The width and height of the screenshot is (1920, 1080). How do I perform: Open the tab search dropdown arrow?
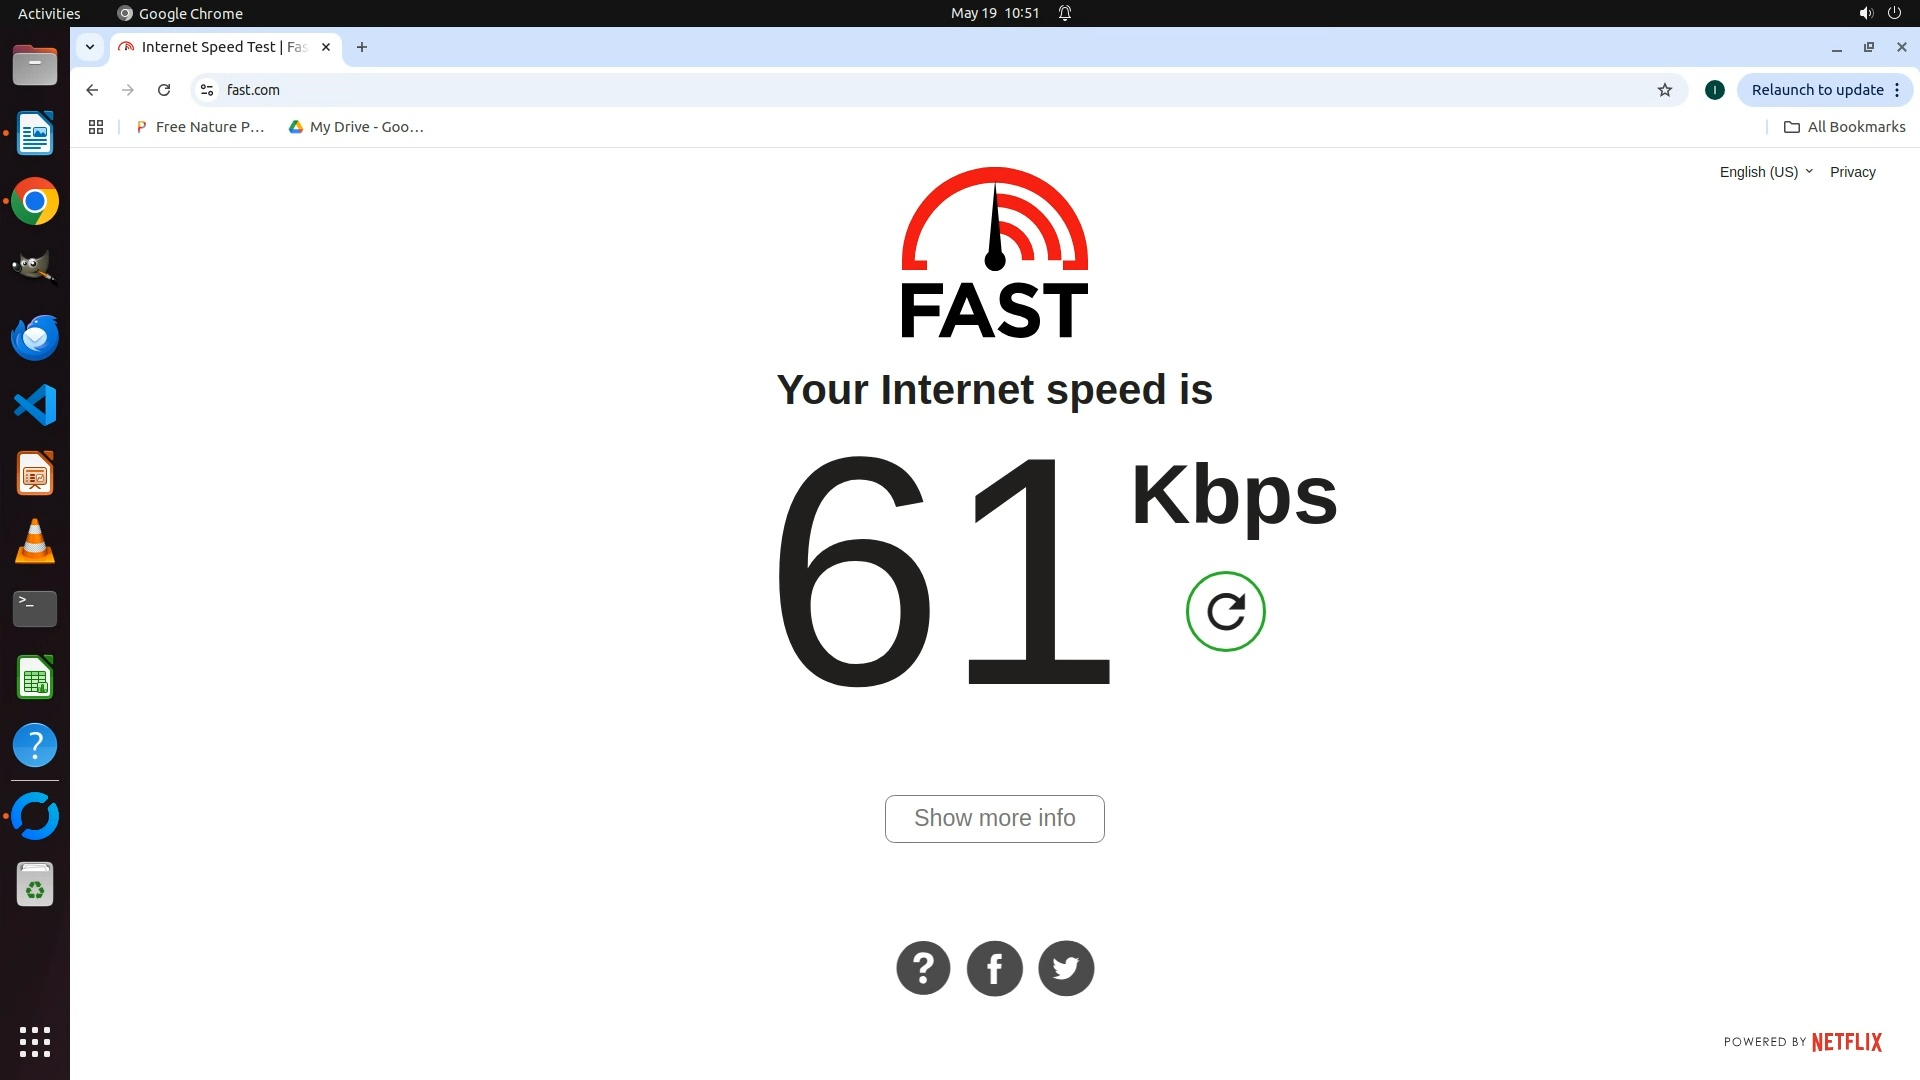click(x=90, y=47)
